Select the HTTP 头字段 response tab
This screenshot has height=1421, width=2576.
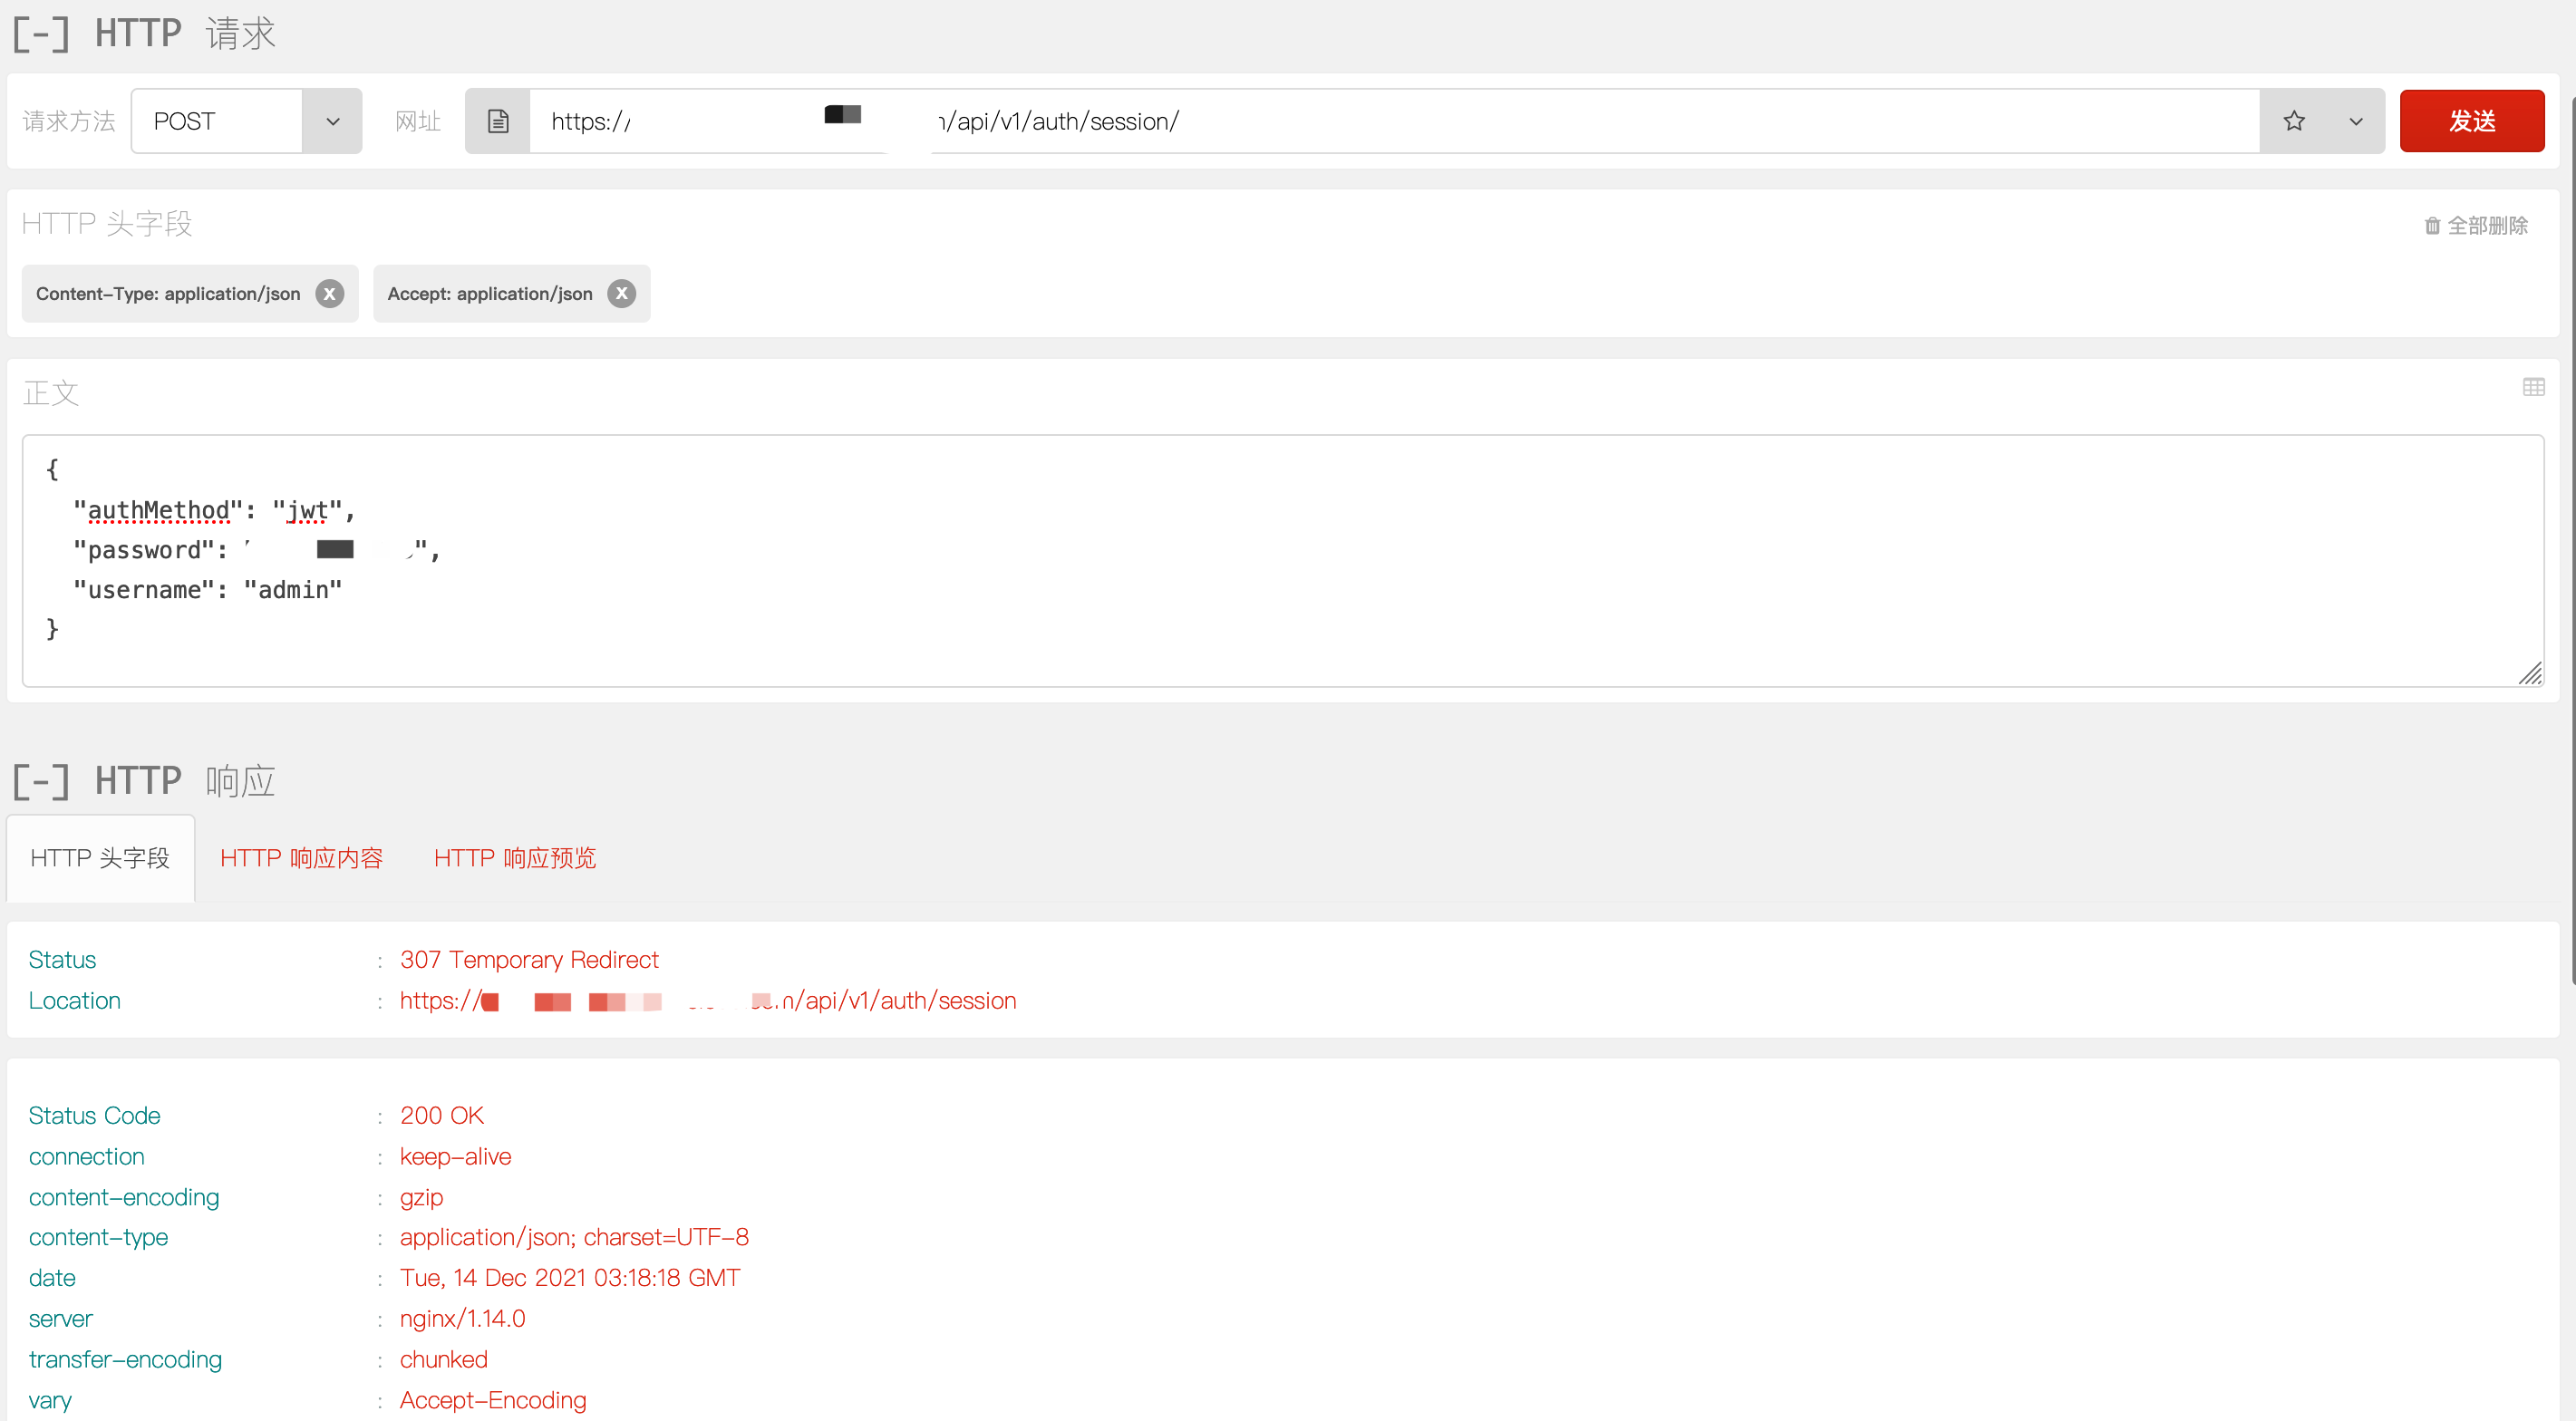(99, 858)
